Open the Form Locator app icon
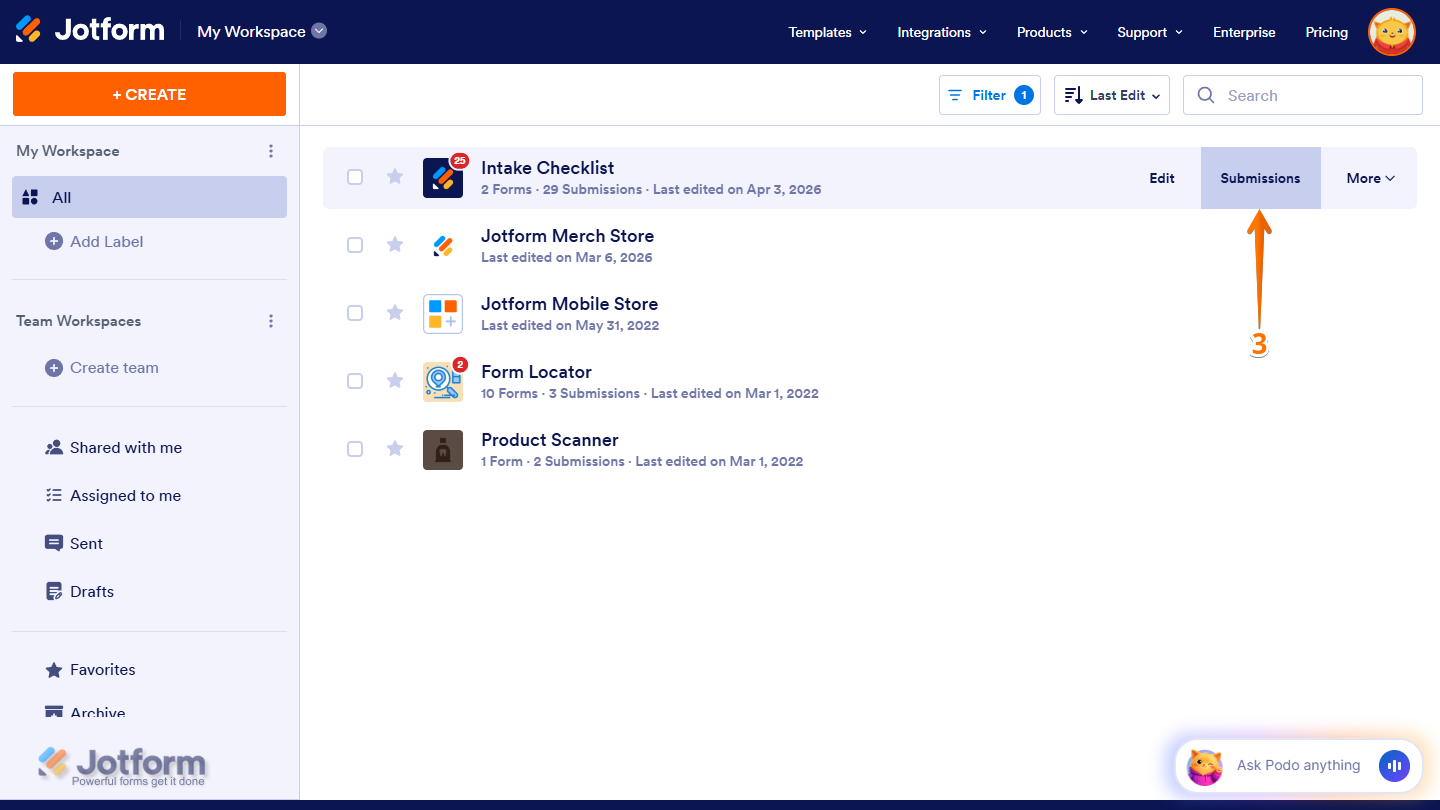This screenshot has width=1440, height=810. pyautogui.click(x=443, y=381)
